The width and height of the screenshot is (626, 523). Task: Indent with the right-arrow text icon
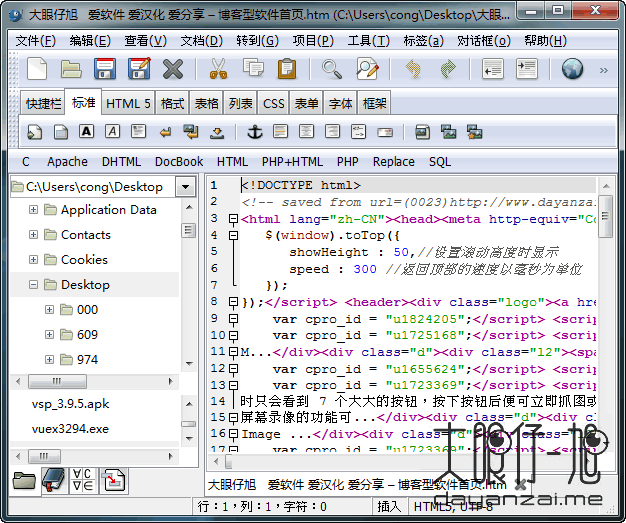(527, 69)
